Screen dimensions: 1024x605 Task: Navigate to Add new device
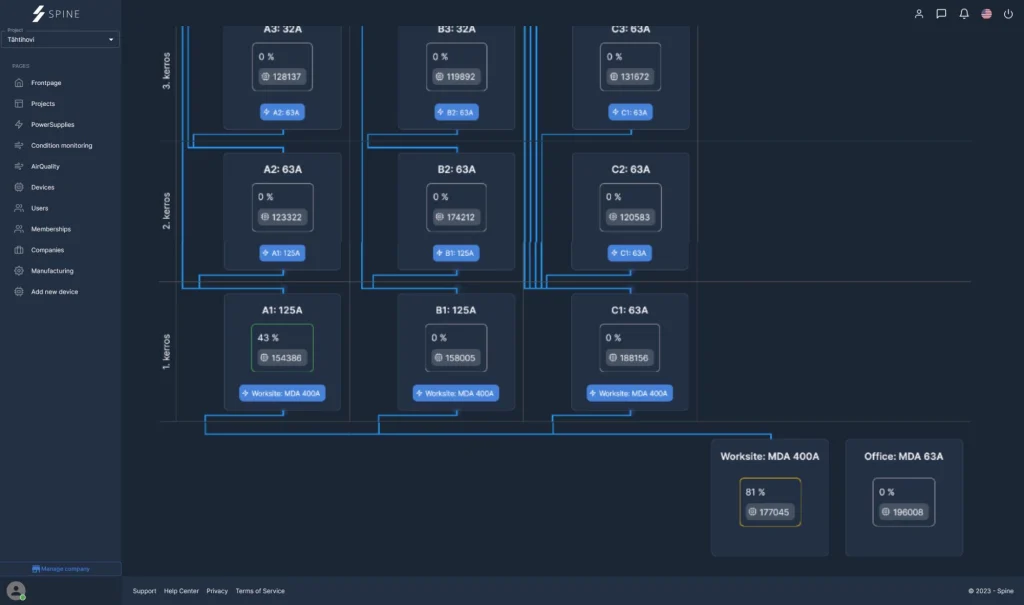click(54, 292)
